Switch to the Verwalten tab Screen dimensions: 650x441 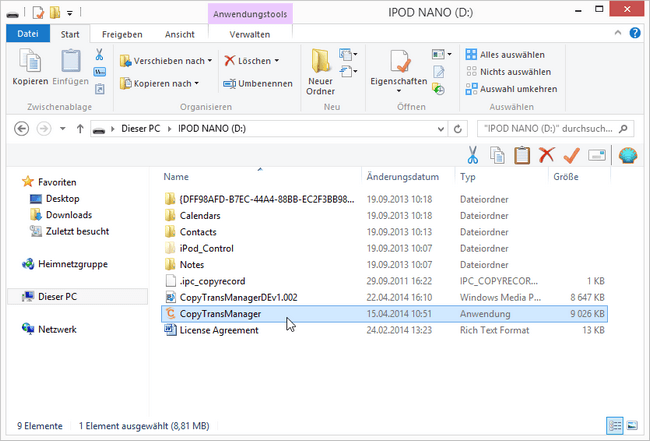pyautogui.click(x=250, y=34)
